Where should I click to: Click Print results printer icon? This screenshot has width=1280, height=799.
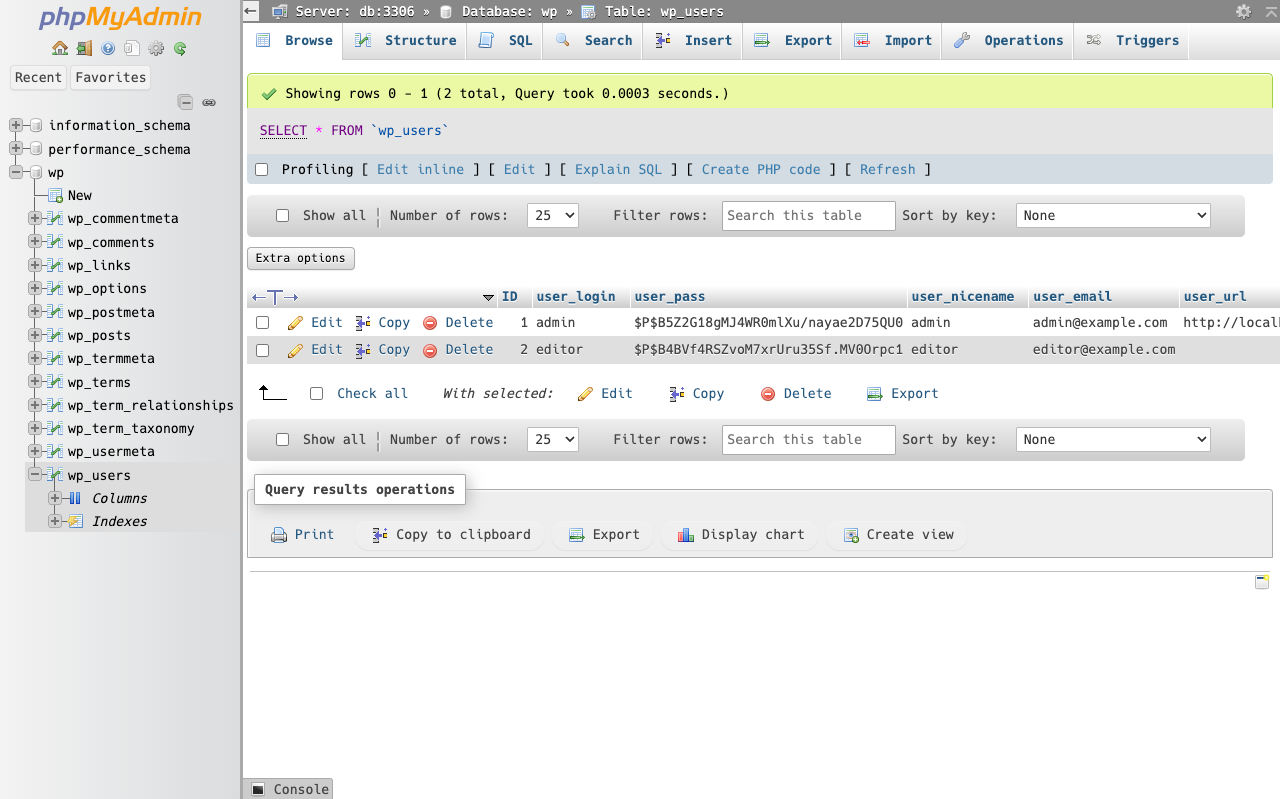pos(279,535)
